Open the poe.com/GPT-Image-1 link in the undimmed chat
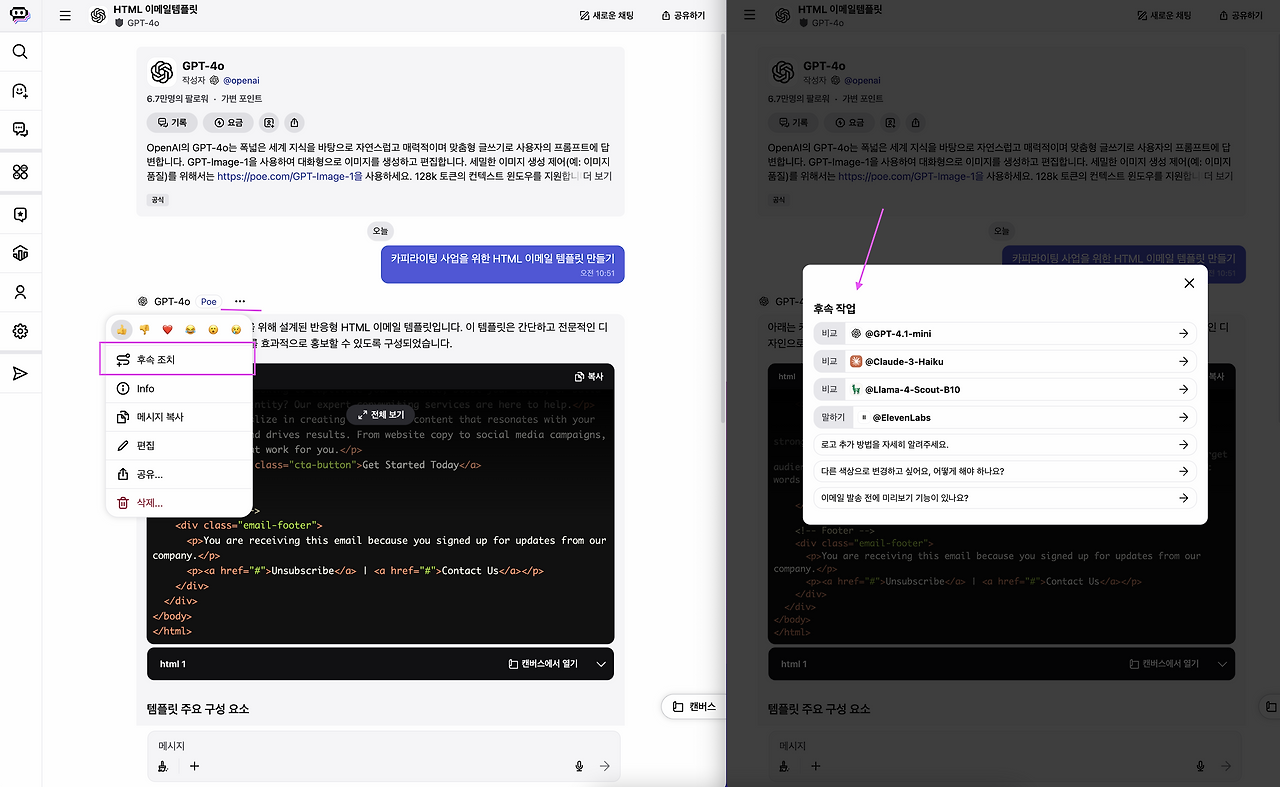This screenshot has width=1280, height=787. pyautogui.click(x=290, y=176)
